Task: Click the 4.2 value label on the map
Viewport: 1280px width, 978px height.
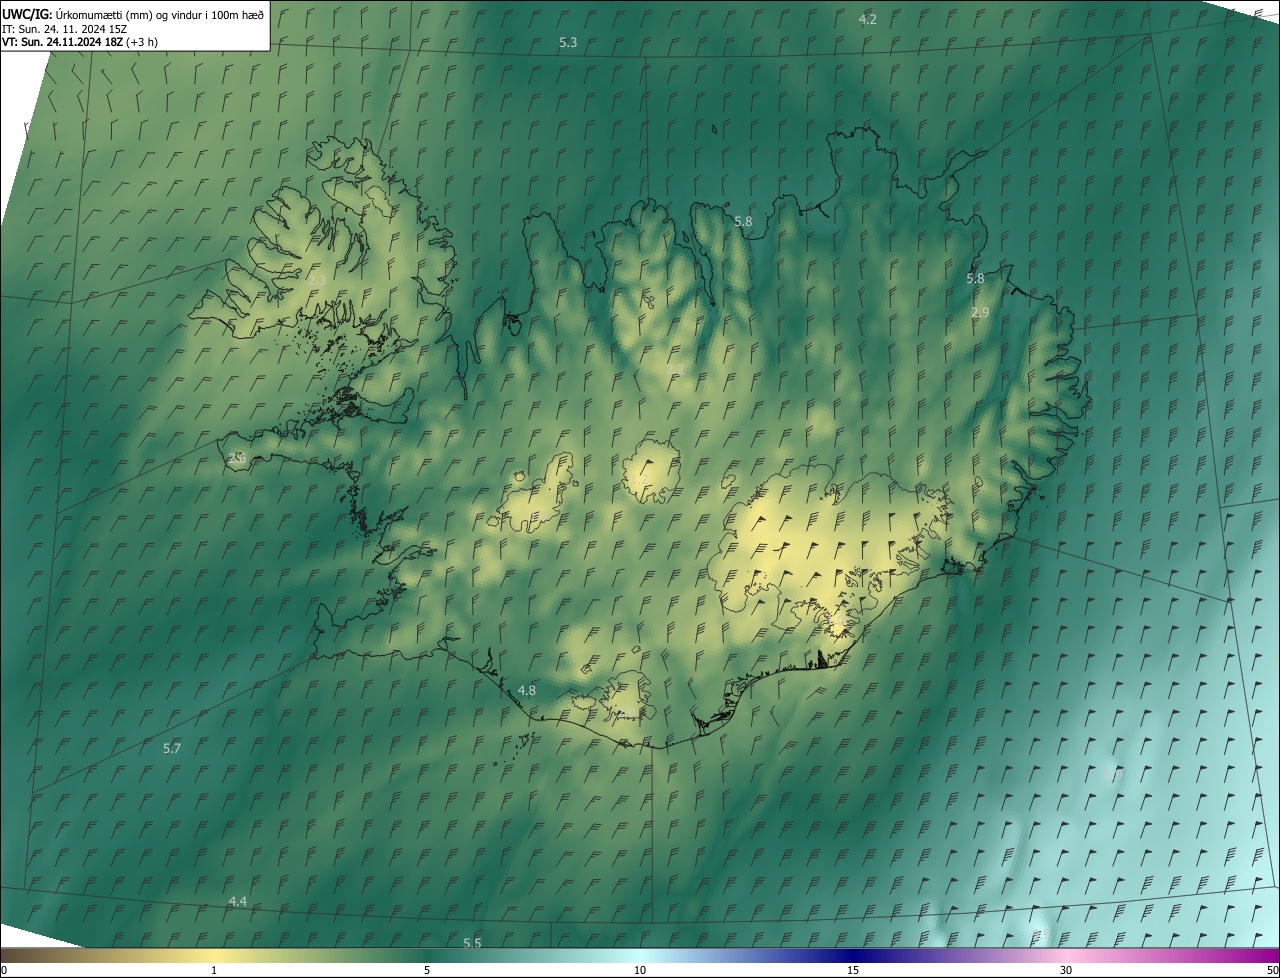Action: [868, 19]
